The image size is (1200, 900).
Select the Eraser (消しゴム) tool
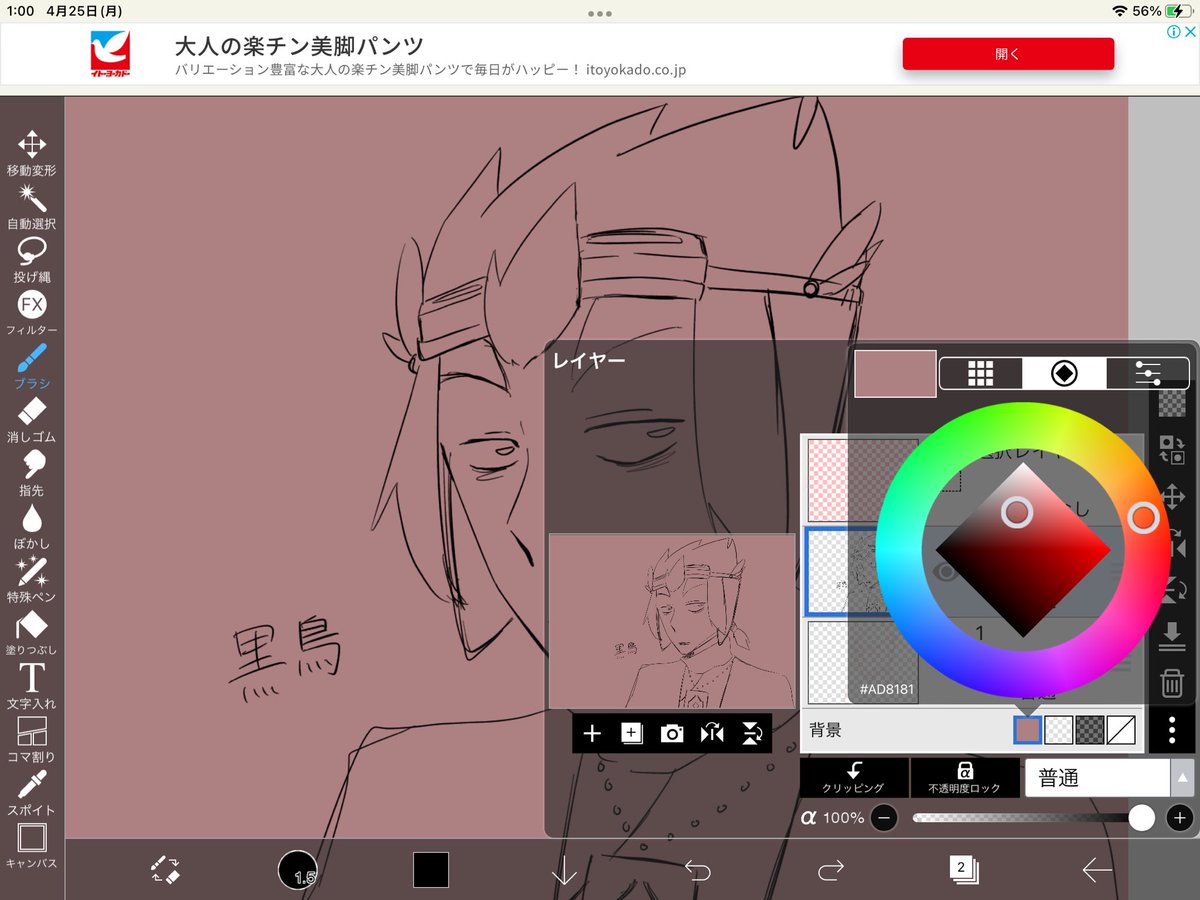(32, 419)
